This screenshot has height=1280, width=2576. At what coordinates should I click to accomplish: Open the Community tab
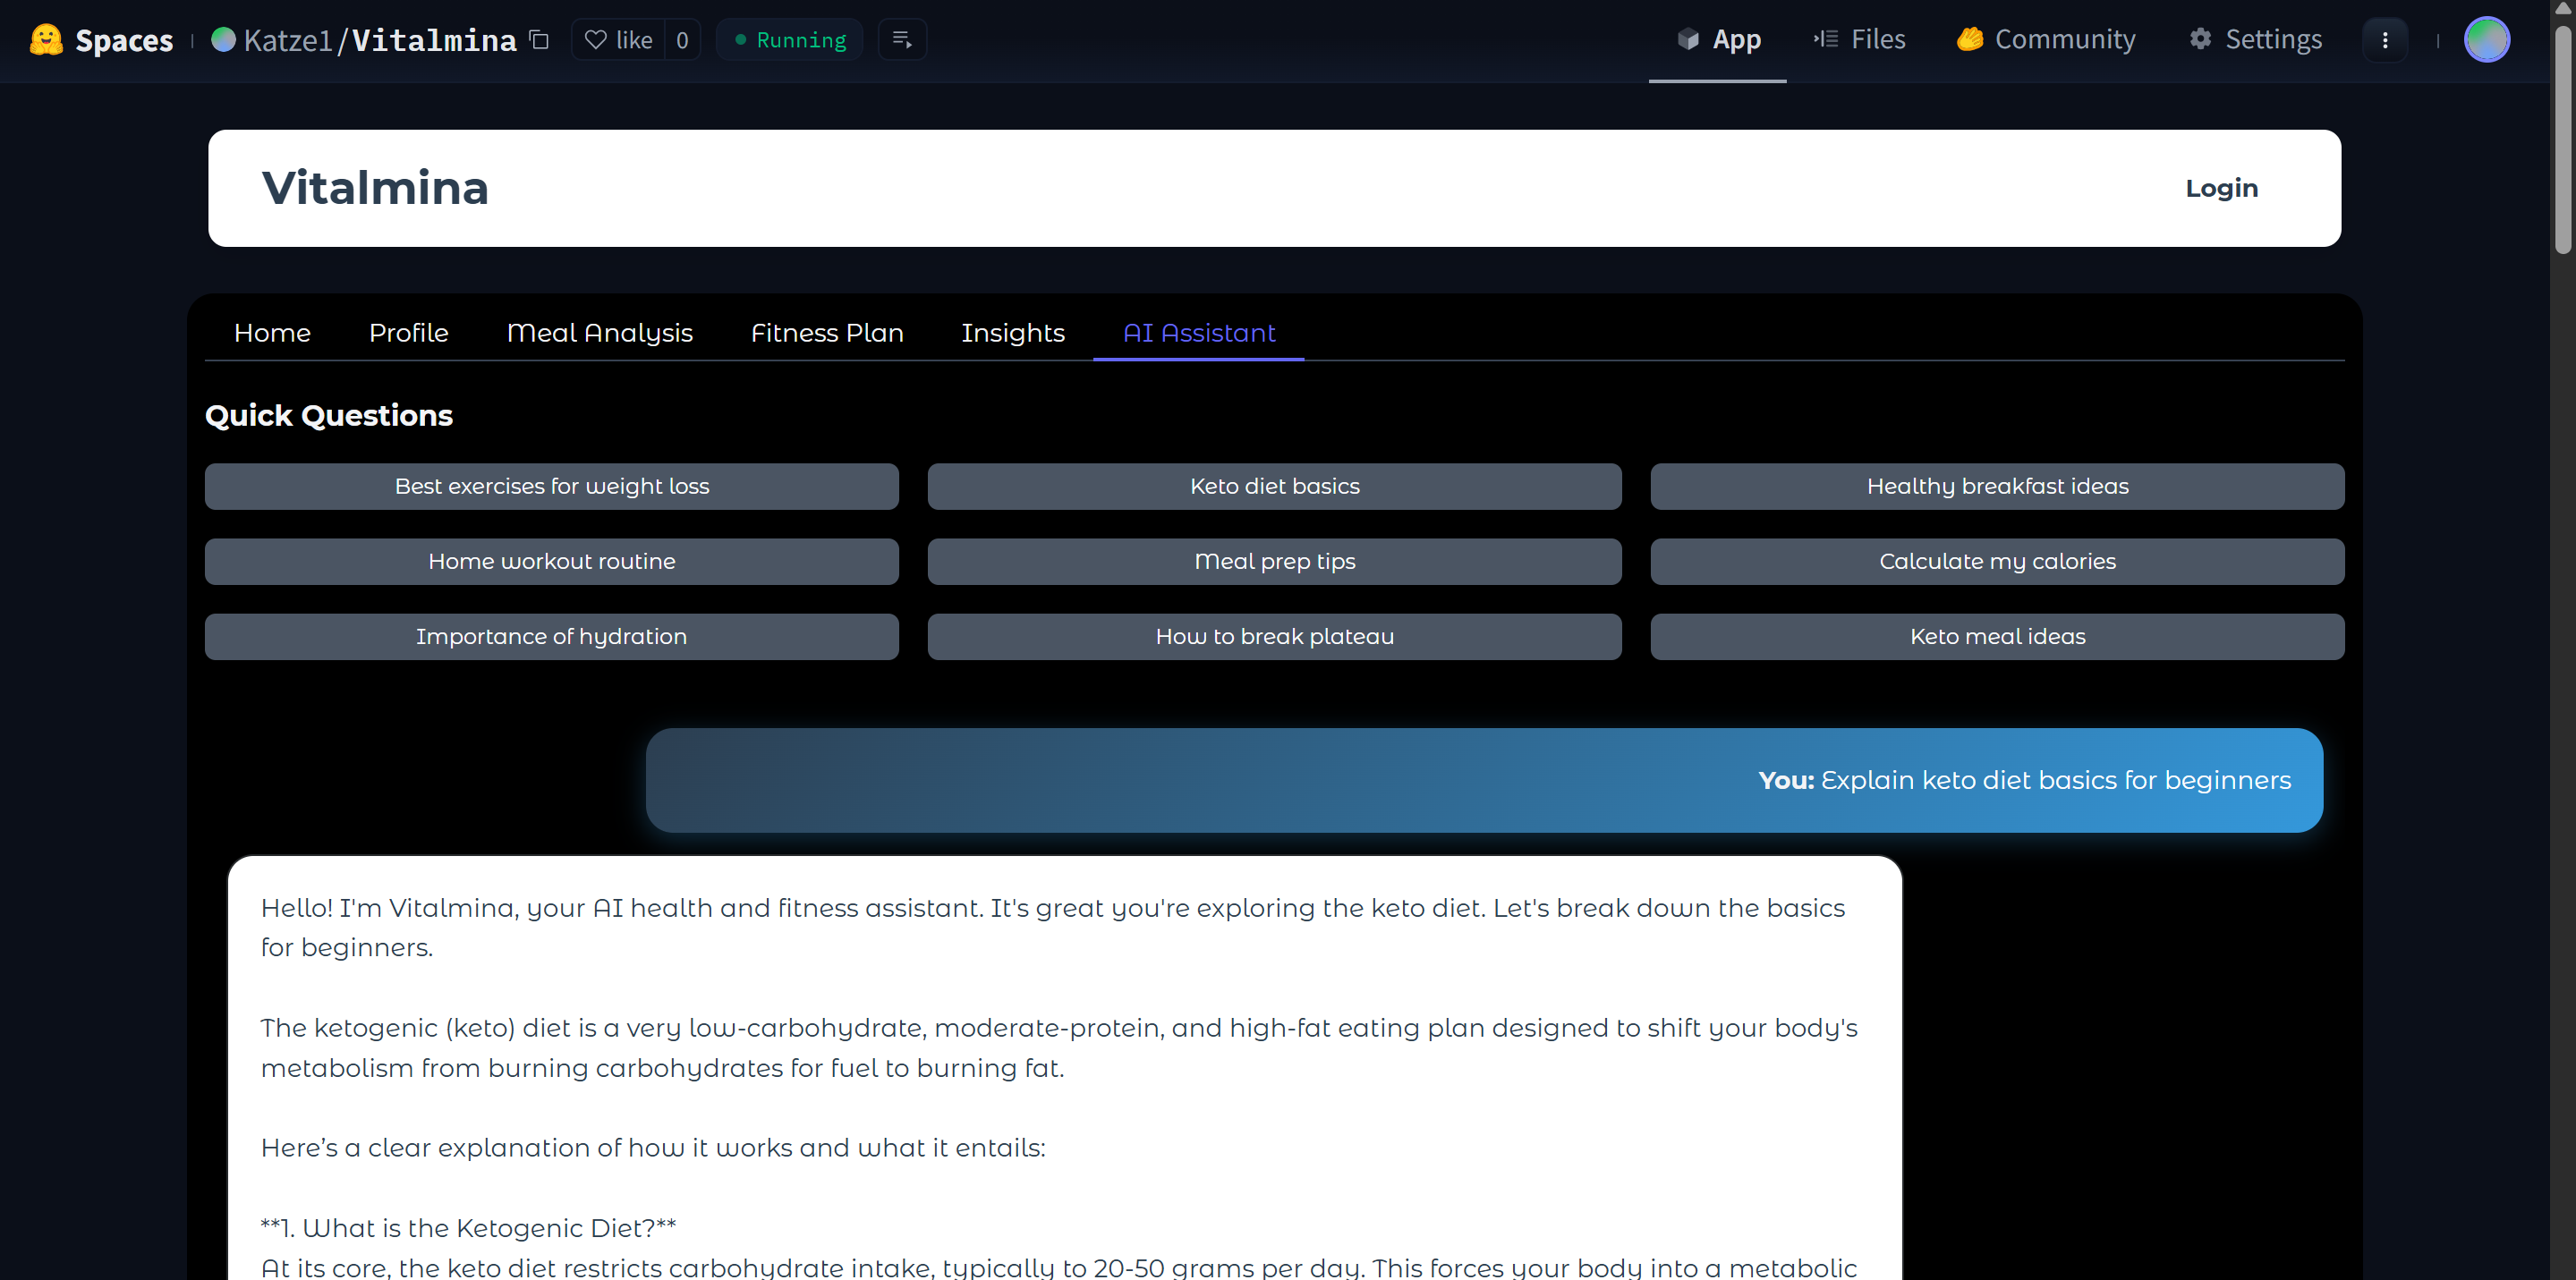[x=2046, y=40]
